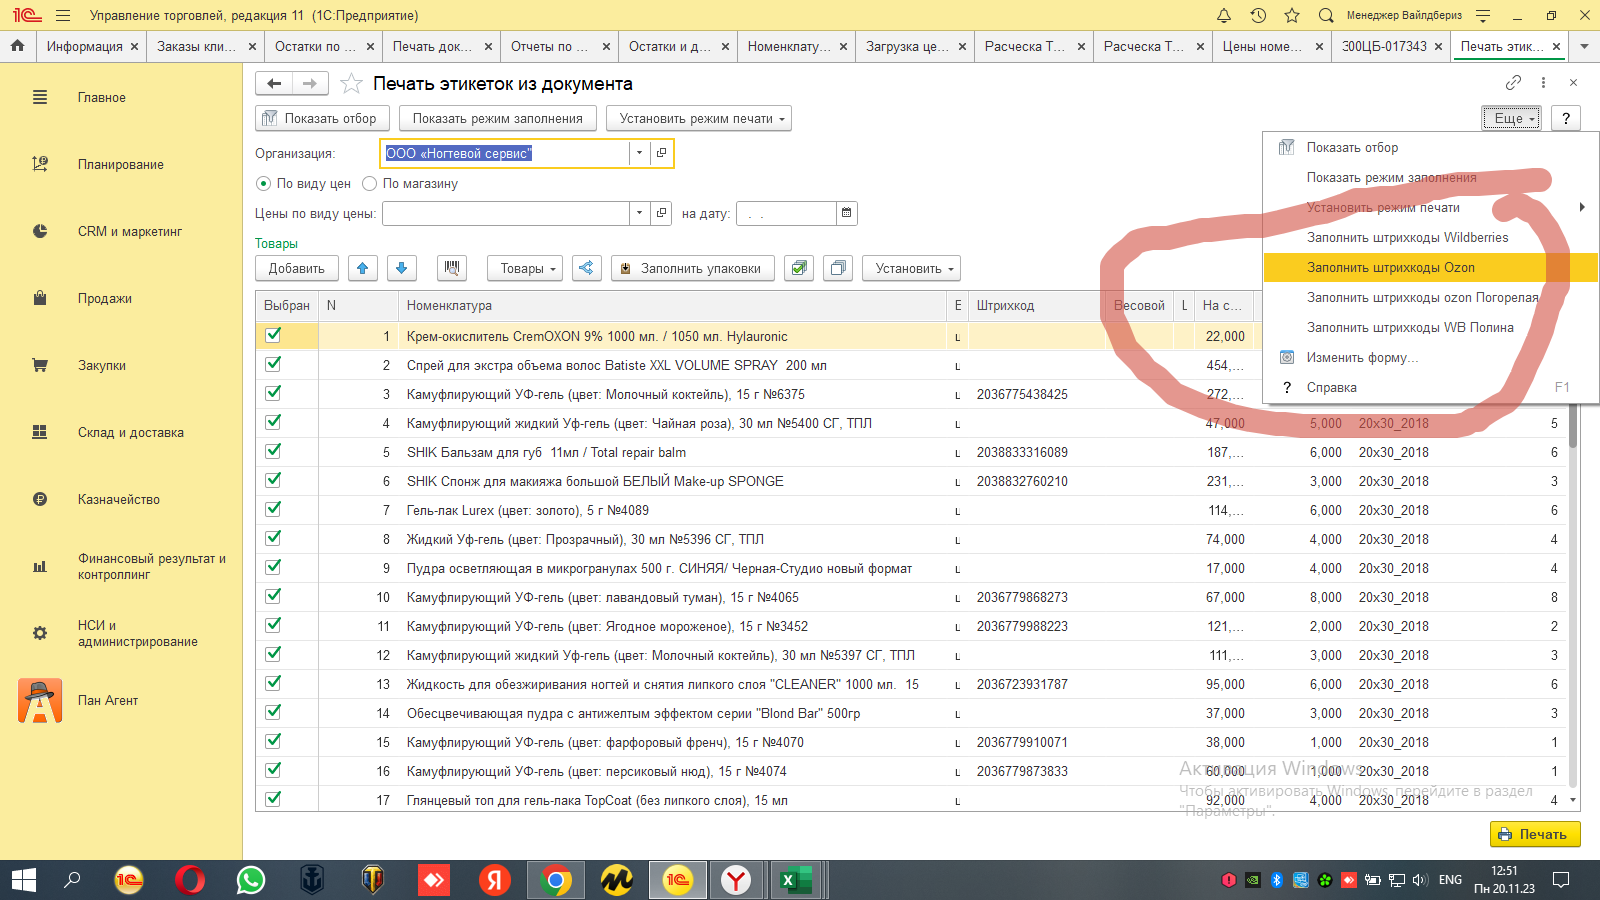The image size is (1600, 900).
Task: Open the notifications bell icon
Action: [x=1224, y=15]
